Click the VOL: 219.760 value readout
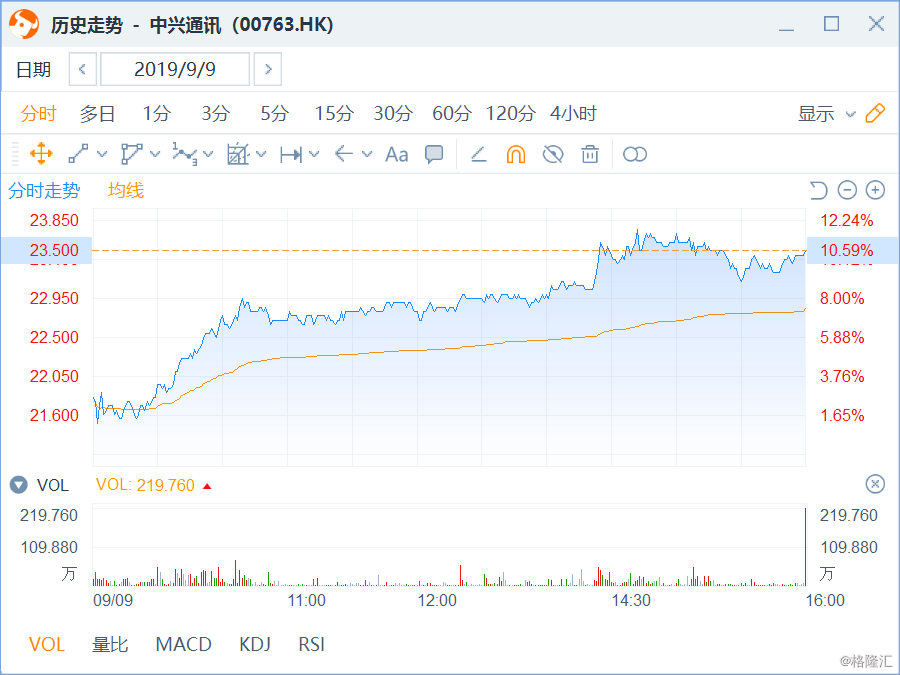Viewport: 900px width, 675px height. pyautogui.click(x=145, y=485)
